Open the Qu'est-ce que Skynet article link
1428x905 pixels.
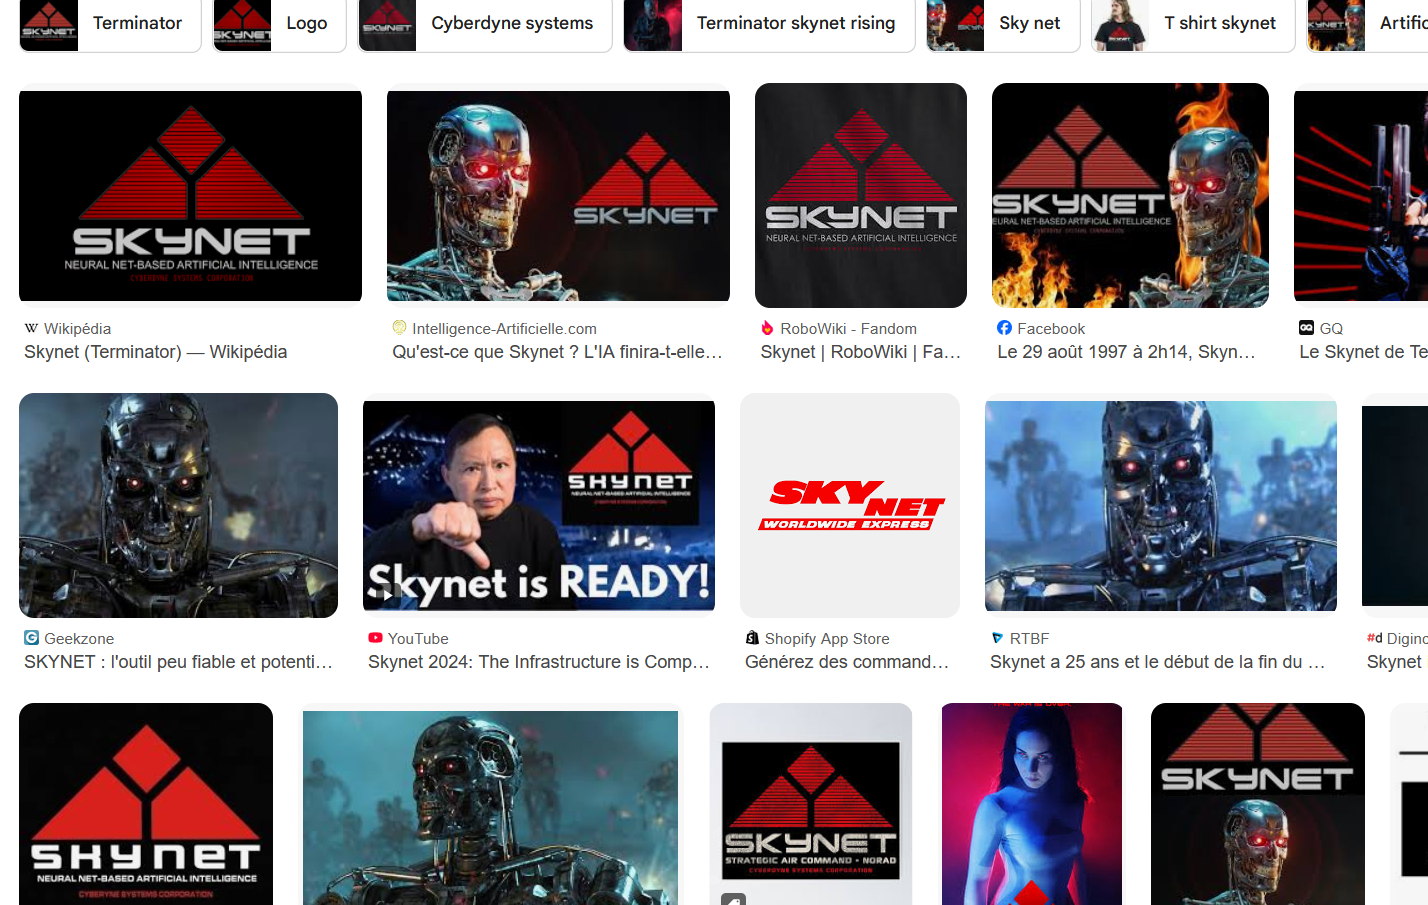[x=557, y=352]
